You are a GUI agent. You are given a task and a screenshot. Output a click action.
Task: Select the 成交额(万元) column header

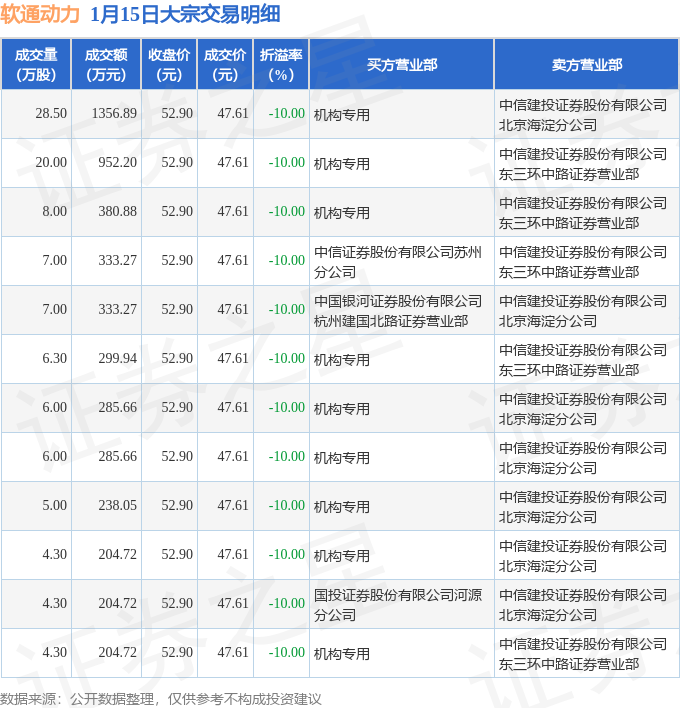pos(106,65)
